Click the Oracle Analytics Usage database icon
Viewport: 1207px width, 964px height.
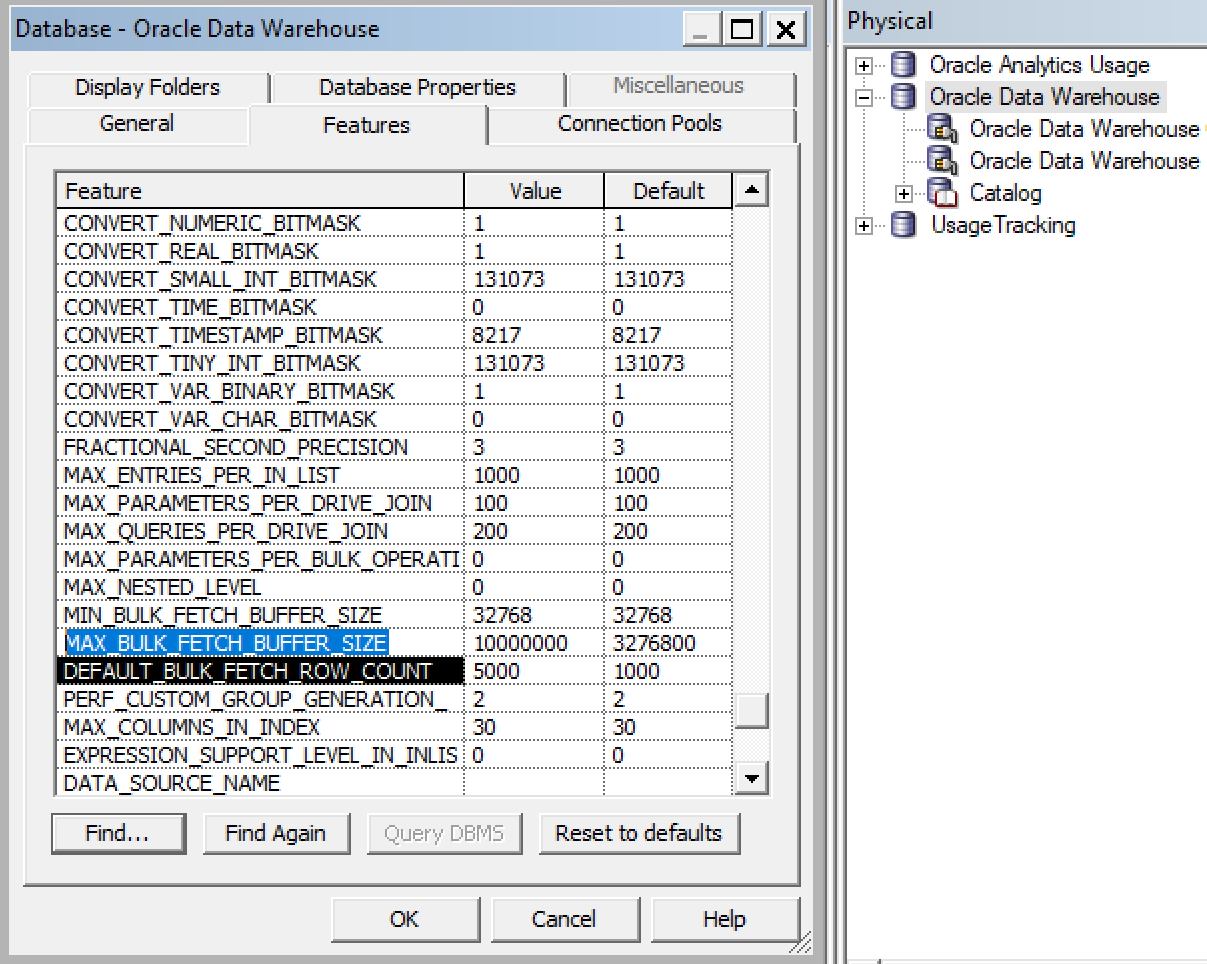coord(903,65)
